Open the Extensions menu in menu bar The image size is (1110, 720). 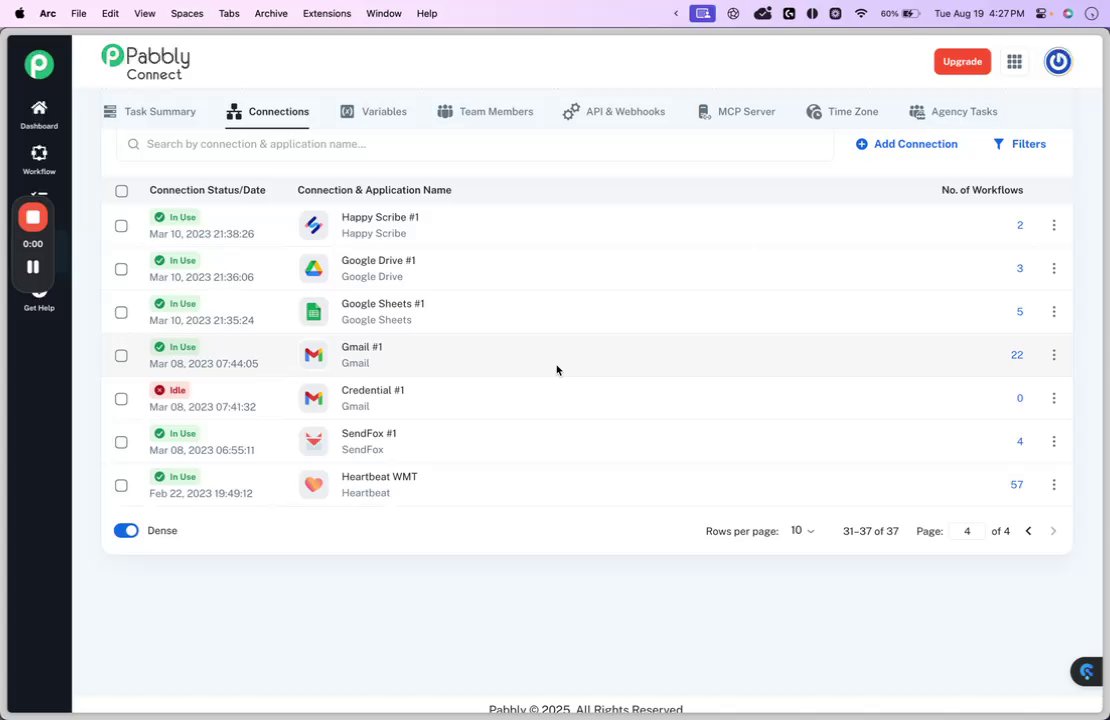326,13
